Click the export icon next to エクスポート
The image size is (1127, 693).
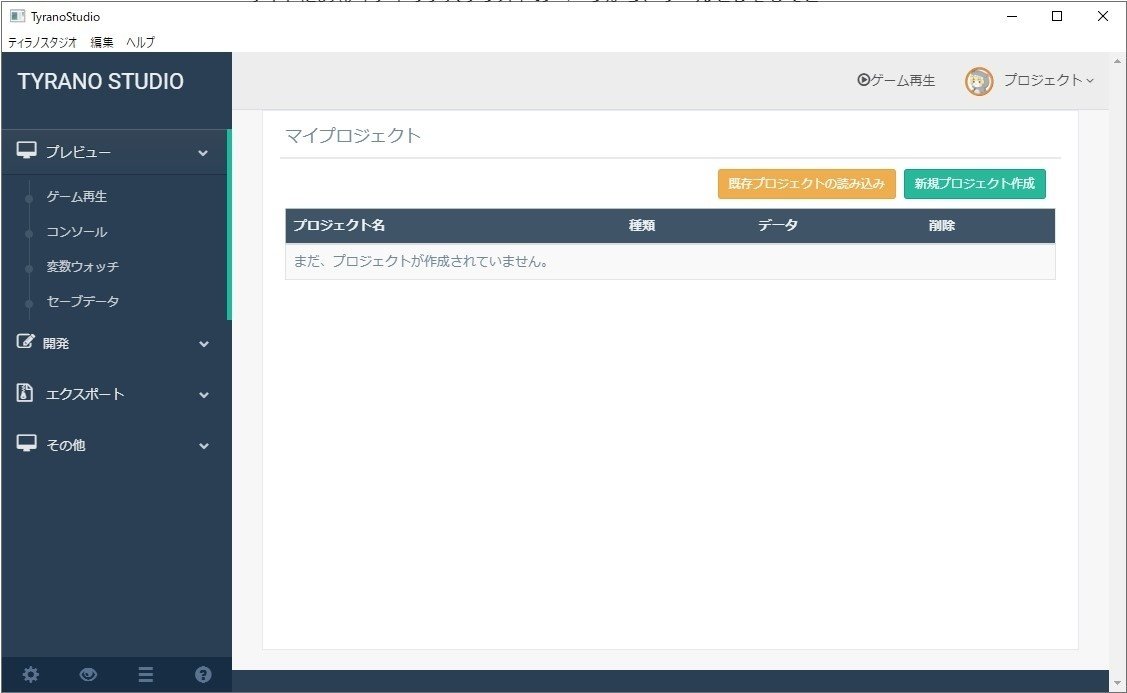pos(25,393)
